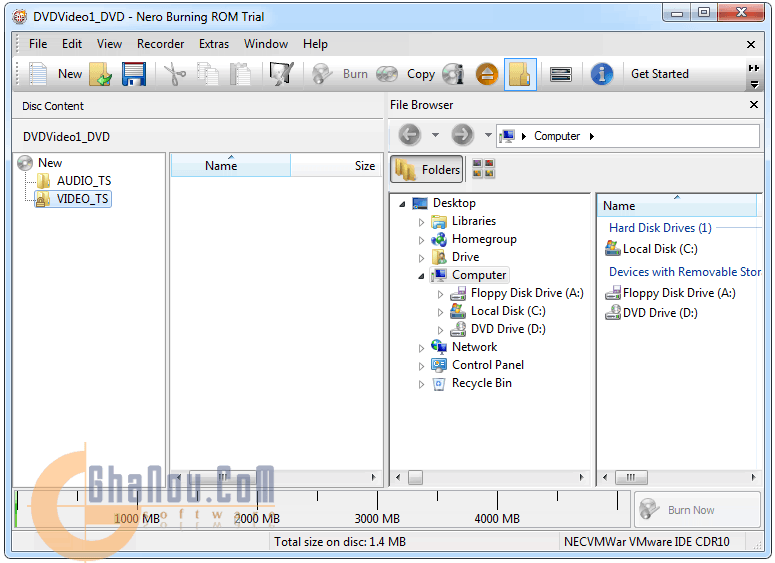Click the select recorder icon next to Paste

[x=282, y=74]
